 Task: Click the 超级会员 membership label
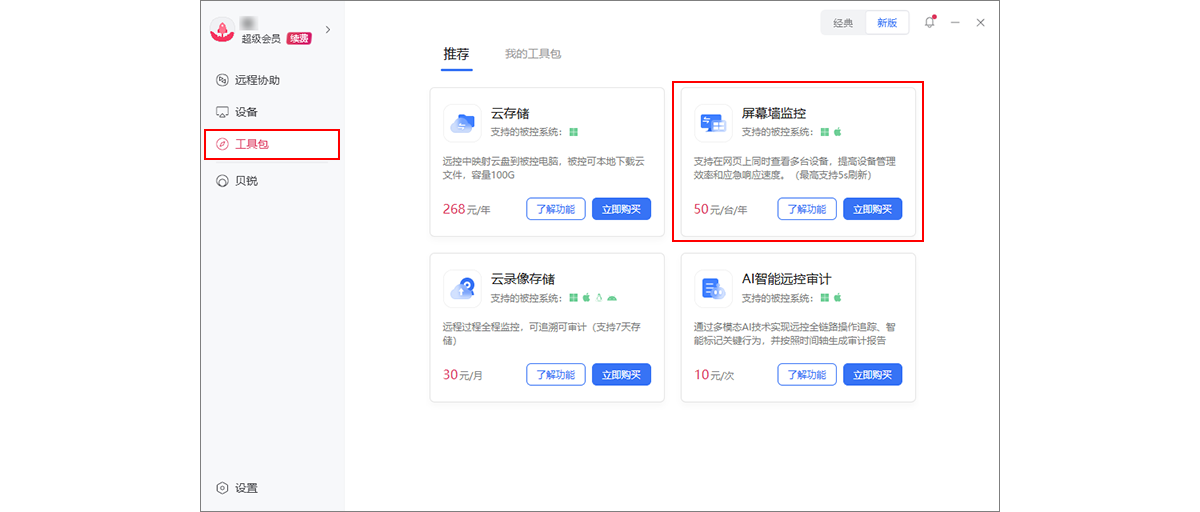(261, 38)
